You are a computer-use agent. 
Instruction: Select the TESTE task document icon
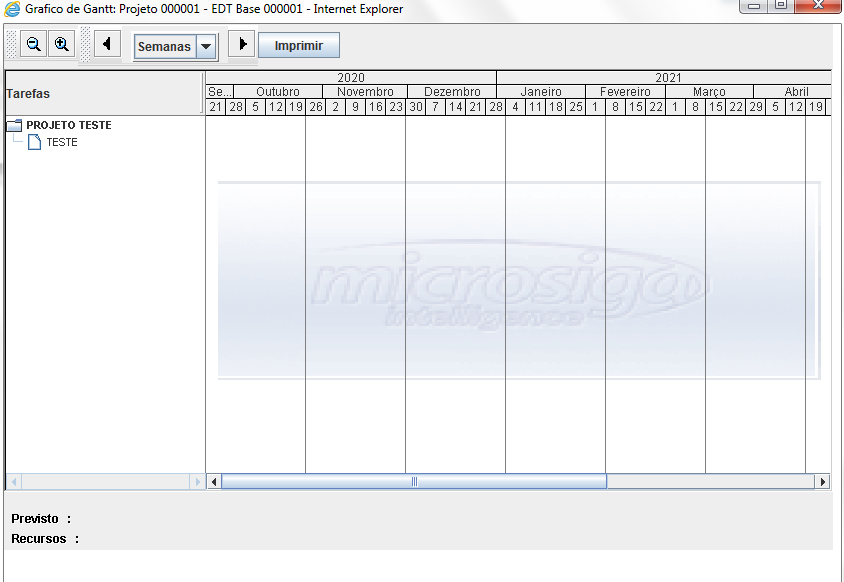pos(34,142)
